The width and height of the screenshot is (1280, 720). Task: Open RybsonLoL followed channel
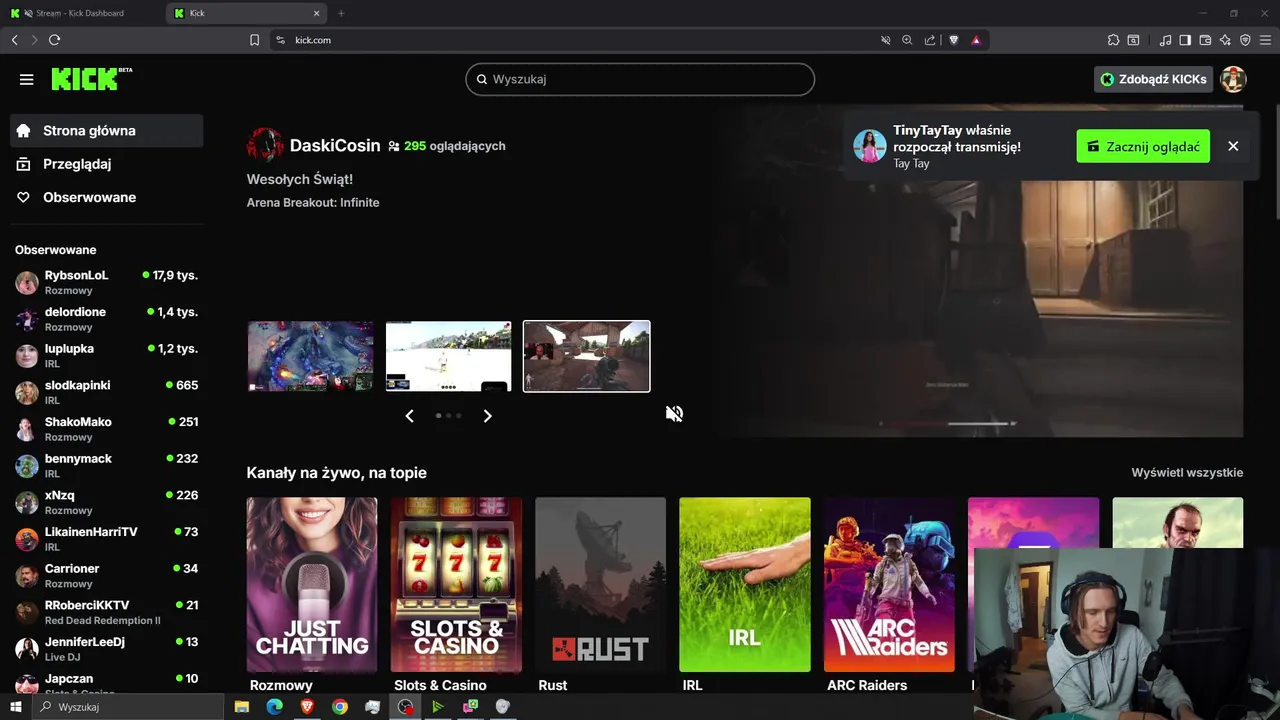point(107,282)
